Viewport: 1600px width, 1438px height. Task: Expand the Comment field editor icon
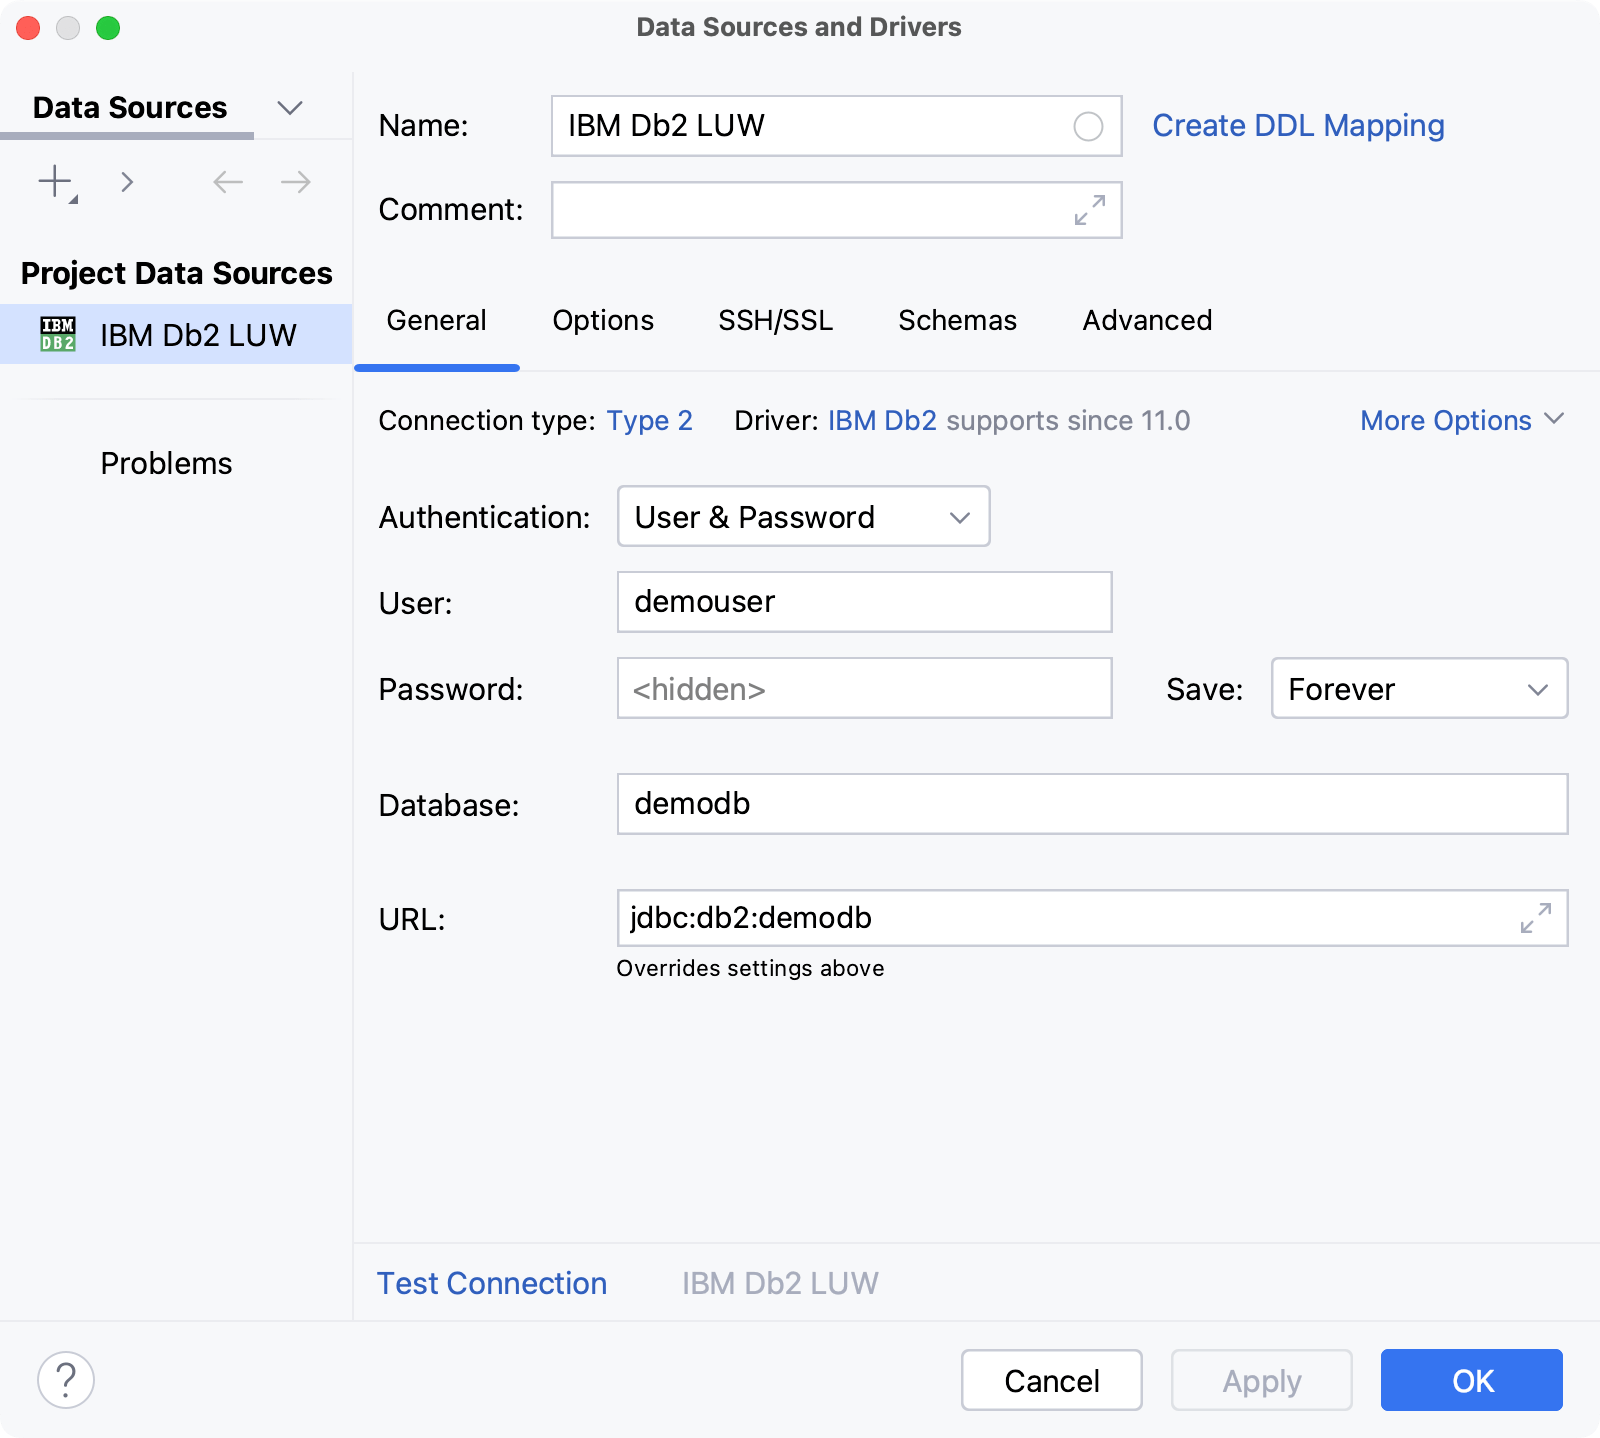click(1089, 210)
